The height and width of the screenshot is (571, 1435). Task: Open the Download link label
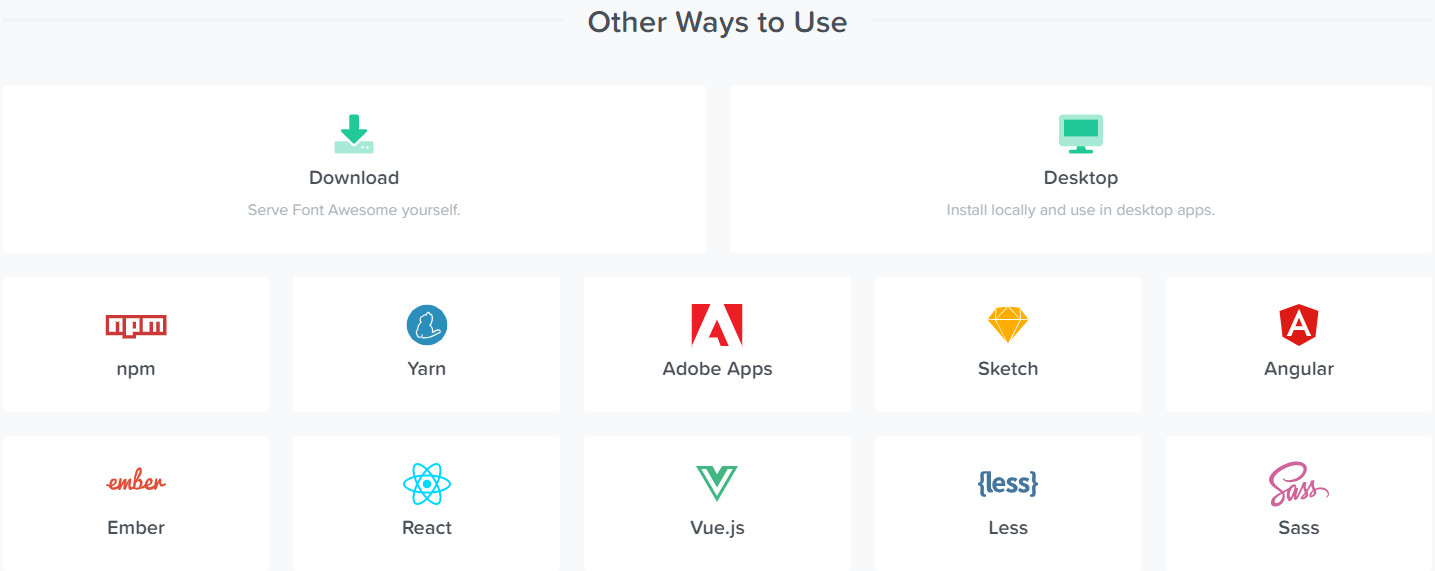[354, 178]
